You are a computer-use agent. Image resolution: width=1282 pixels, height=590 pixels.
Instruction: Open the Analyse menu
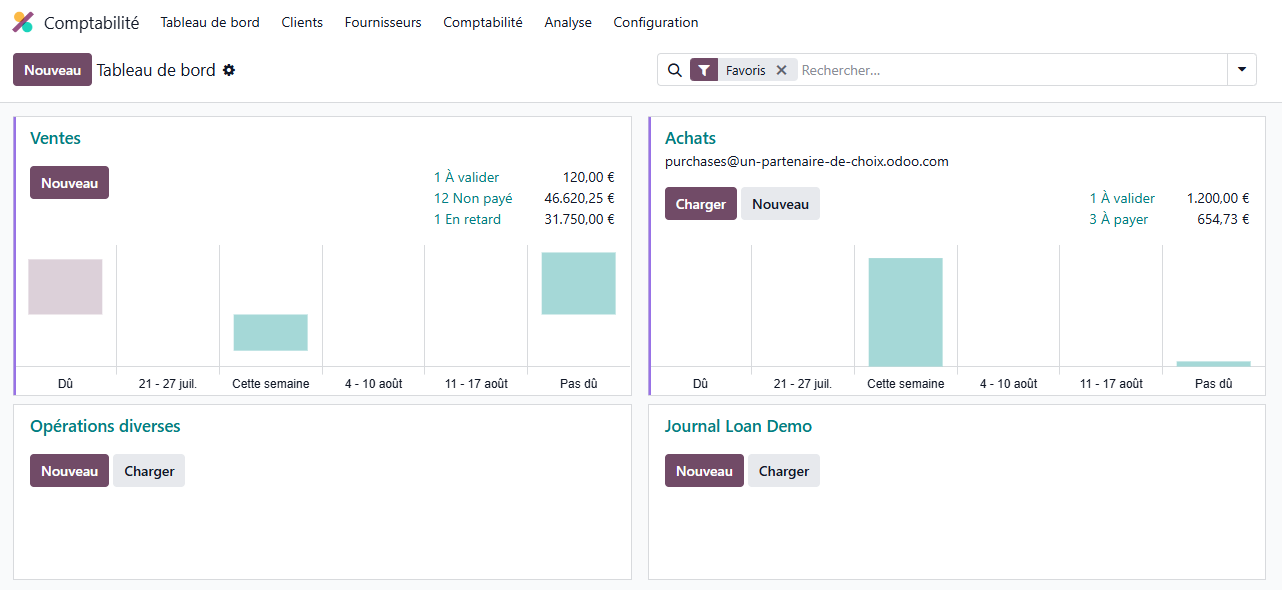[568, 22]
